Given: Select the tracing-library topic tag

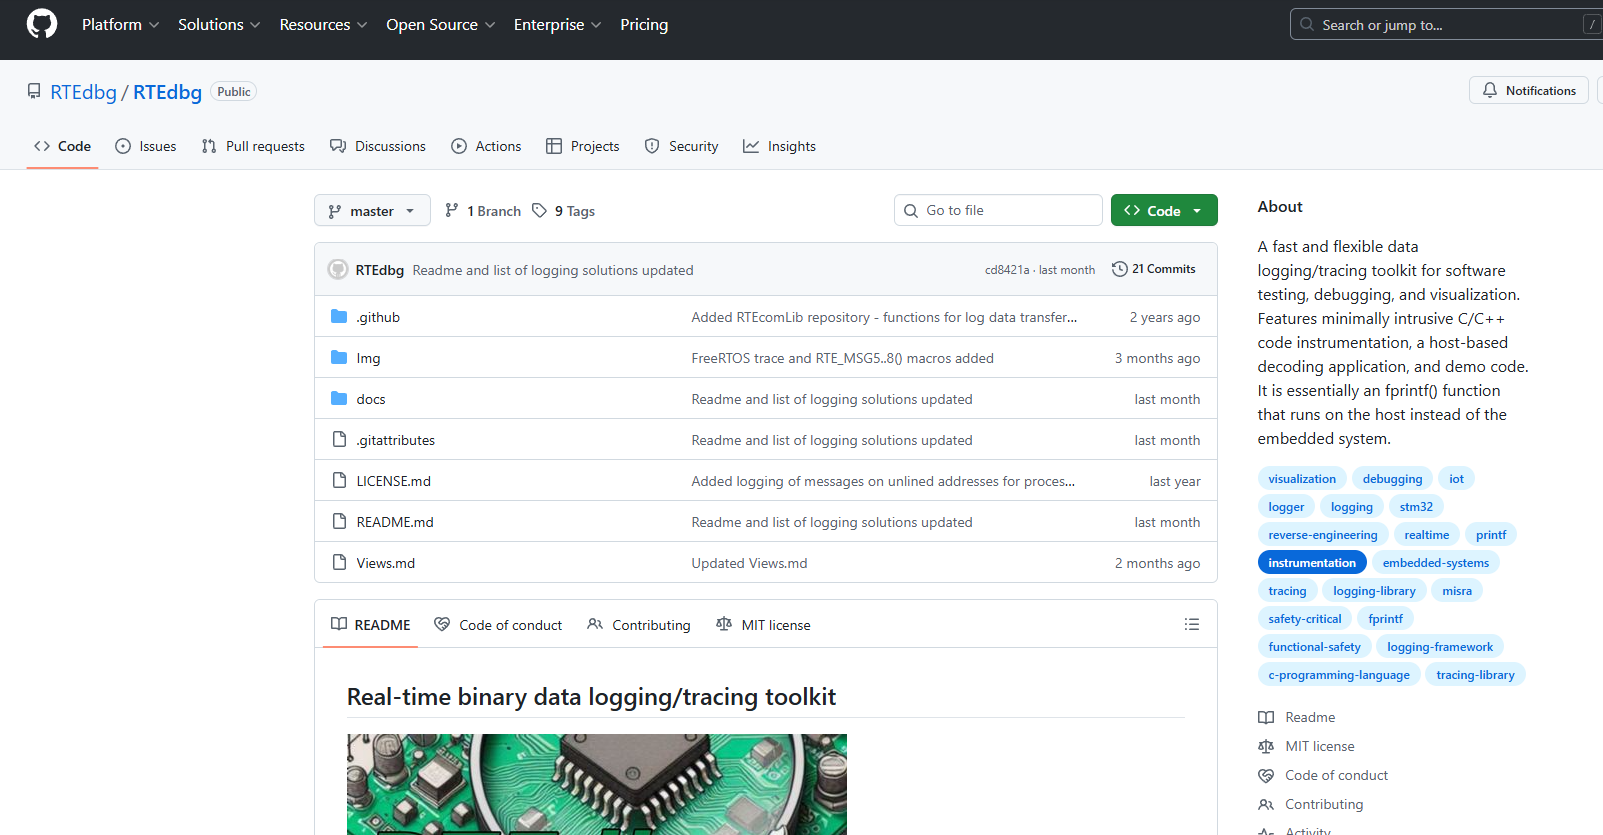Looking at the screenshot, I should (1475, 675).
